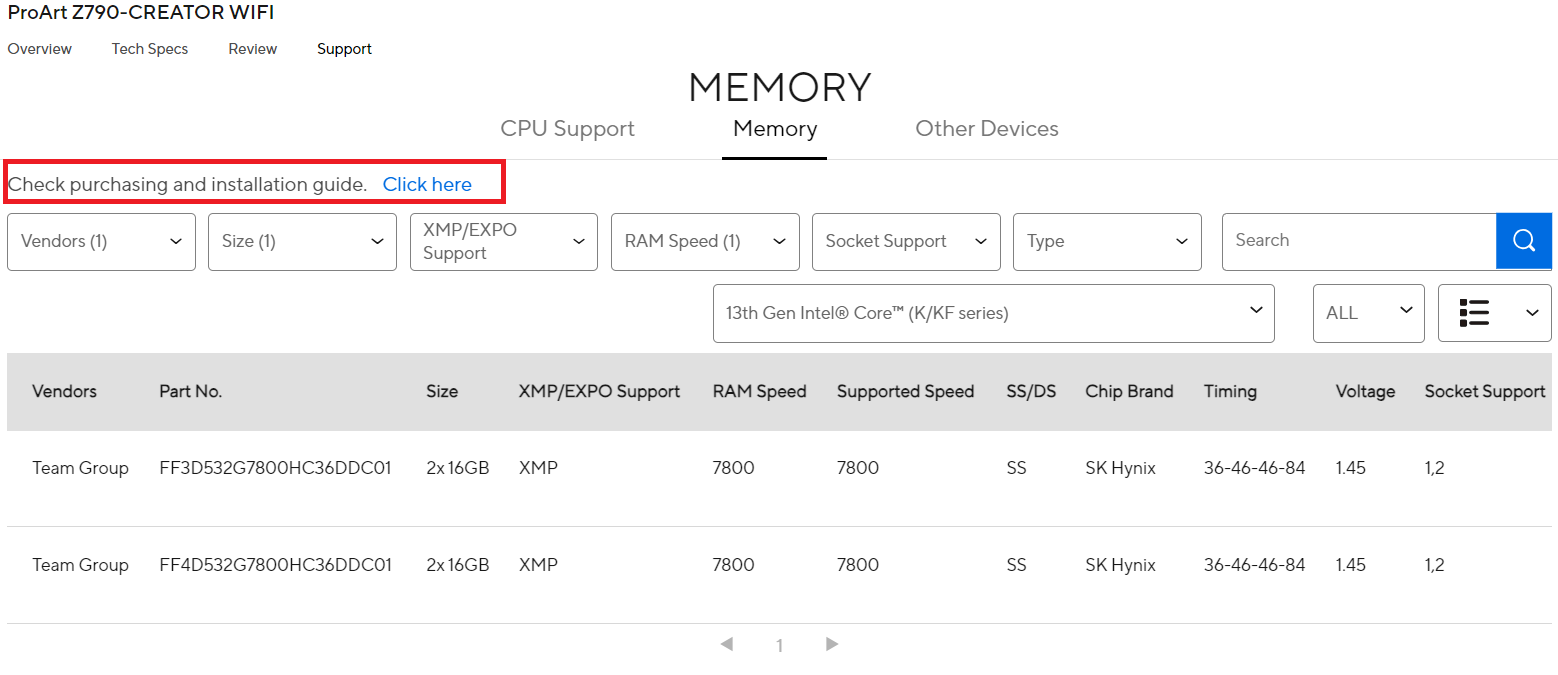
Task: Click into the Search input field
Action: (x=1359, y=241)
